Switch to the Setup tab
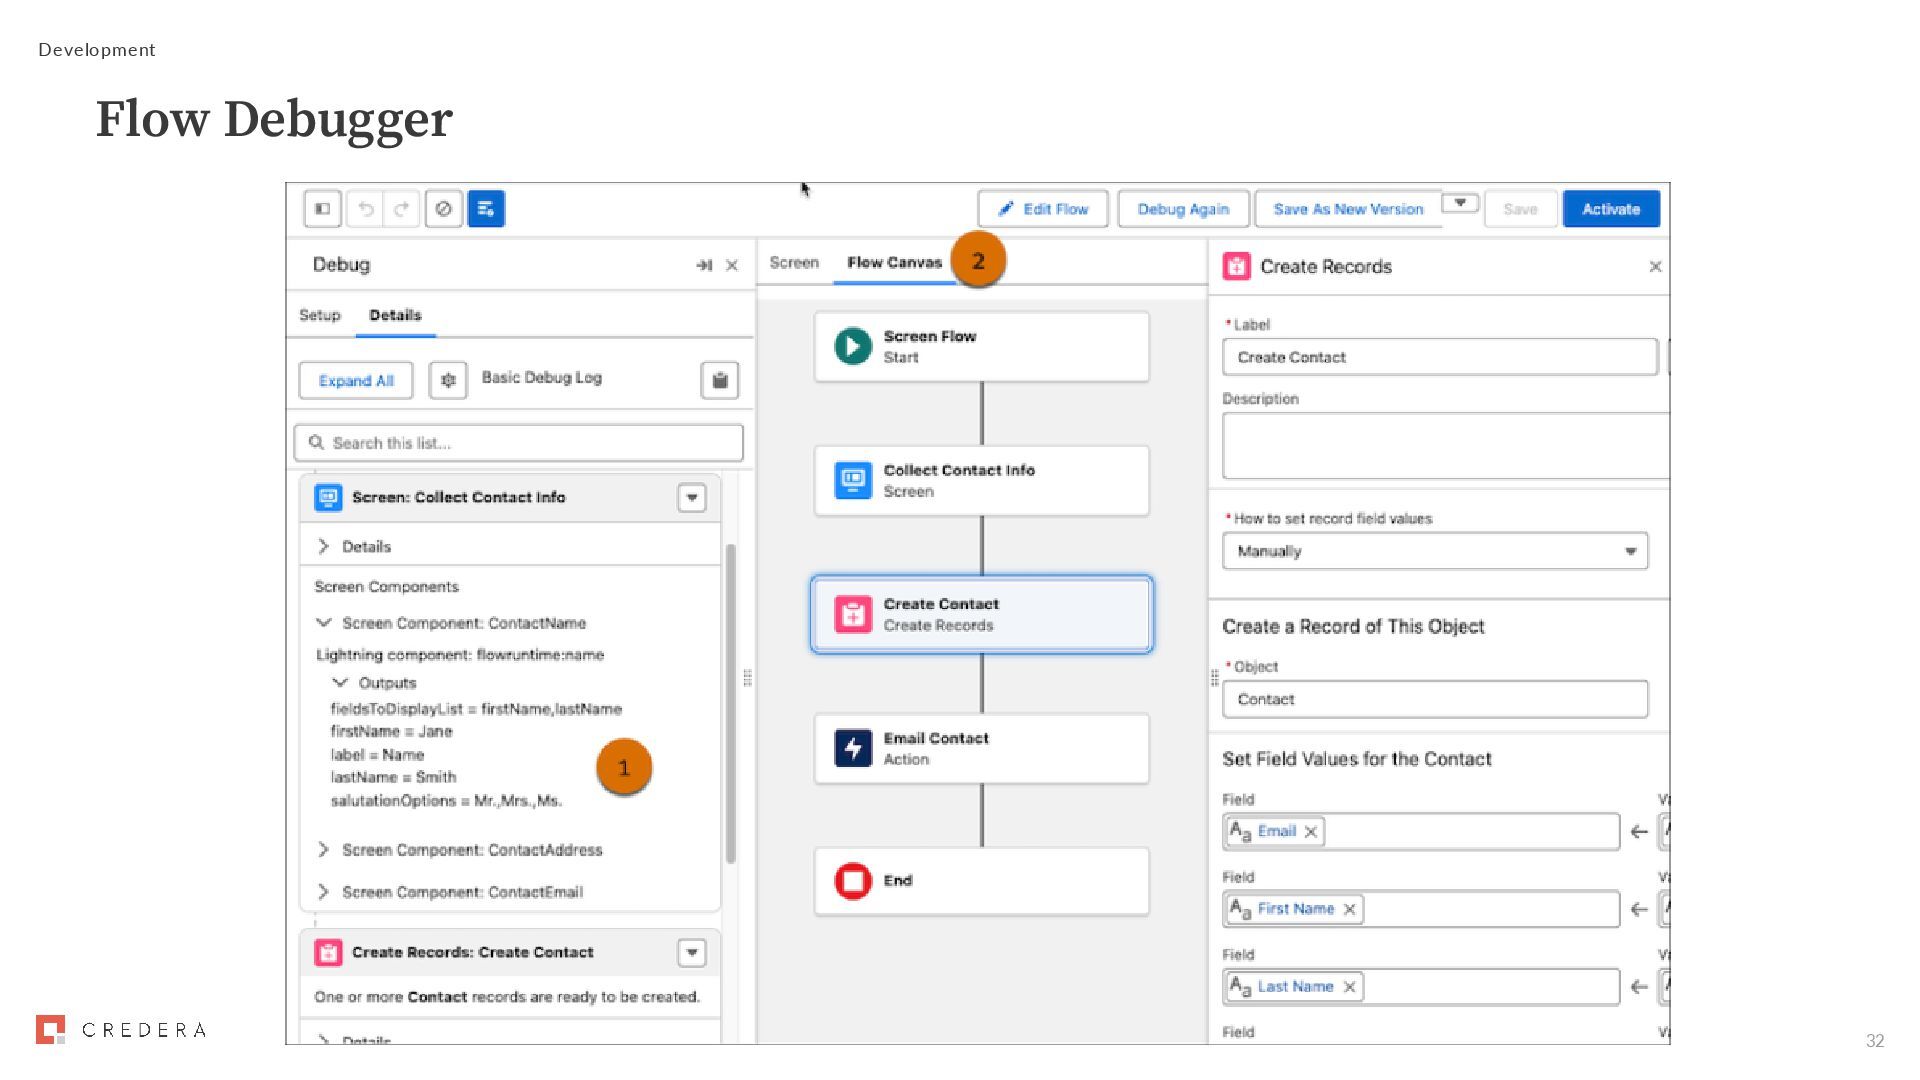1920x1080 pixels. (320, 315)
